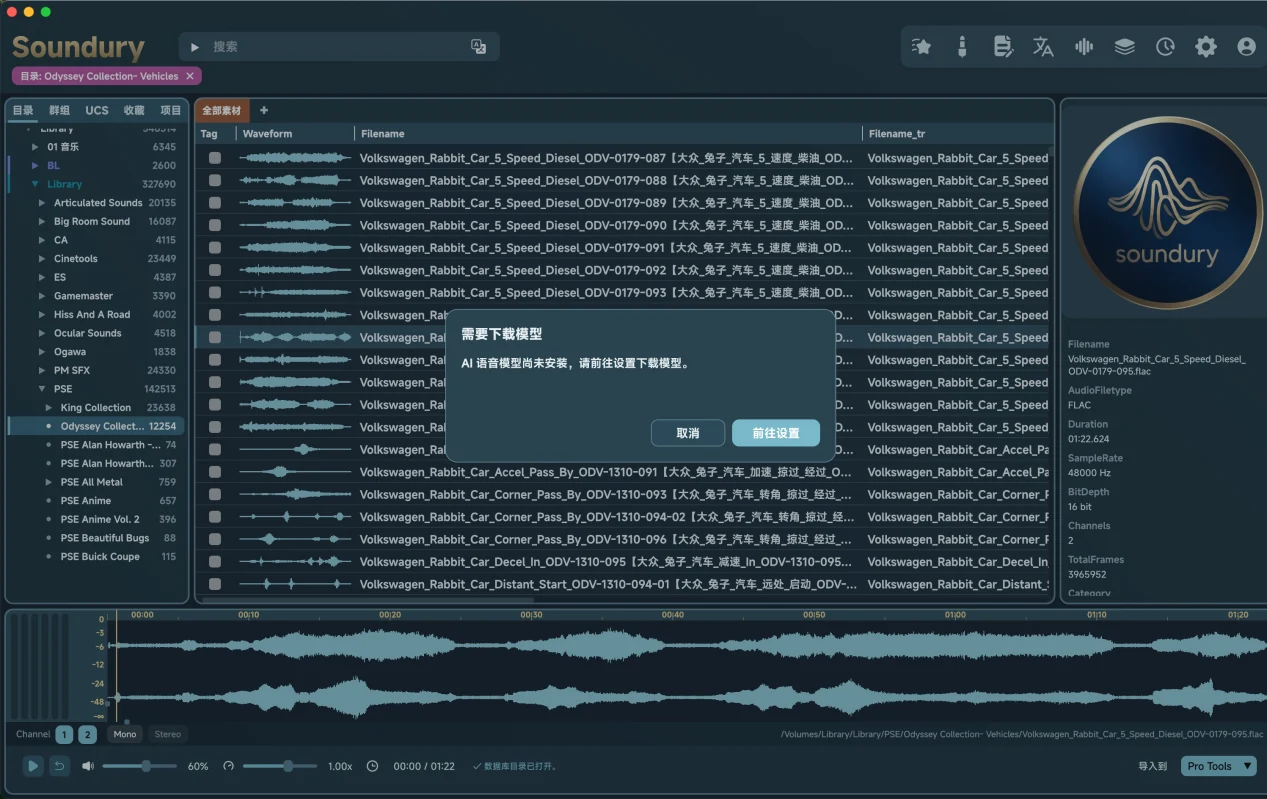Open the document edit icon
The image size is (1267, 799).
tap(1003, 47)
